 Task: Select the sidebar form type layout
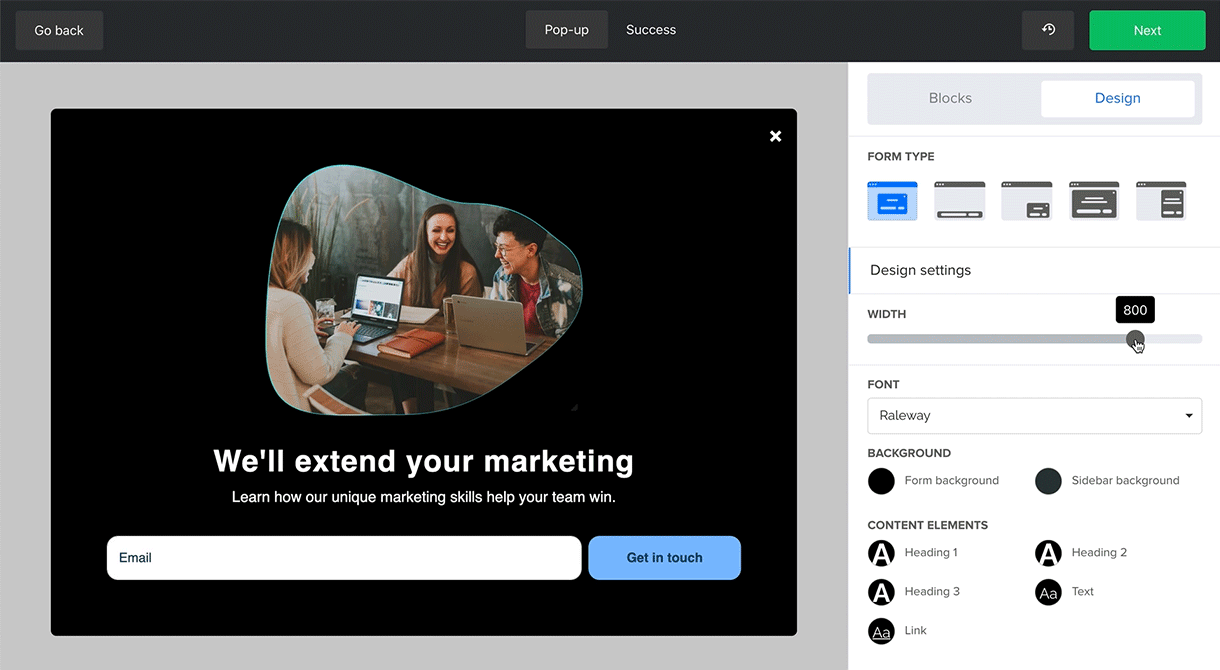1160,200
